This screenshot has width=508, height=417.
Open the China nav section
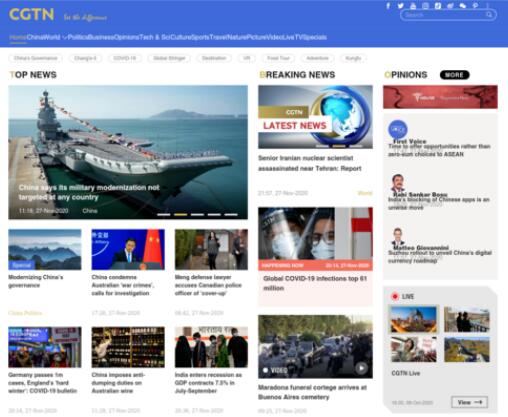click(x=35, y=37)
